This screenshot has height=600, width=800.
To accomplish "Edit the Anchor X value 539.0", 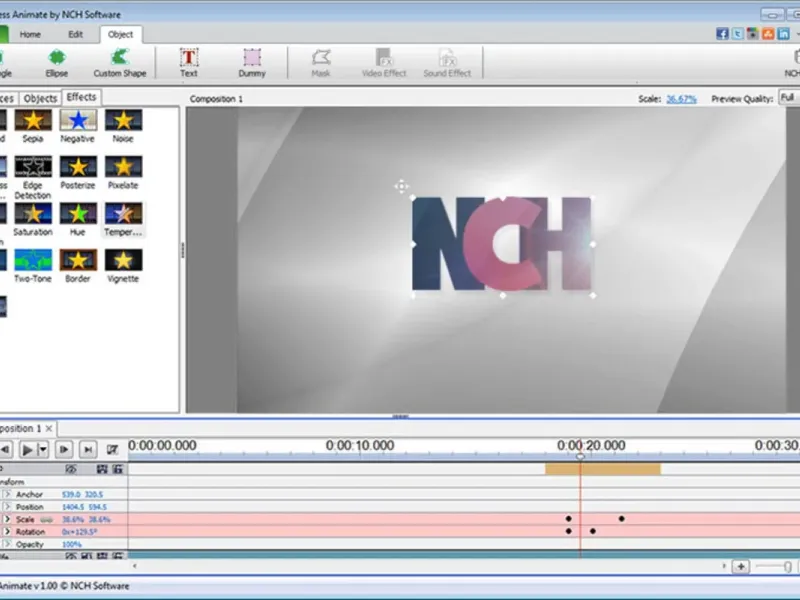I will [x=71, y=494].
